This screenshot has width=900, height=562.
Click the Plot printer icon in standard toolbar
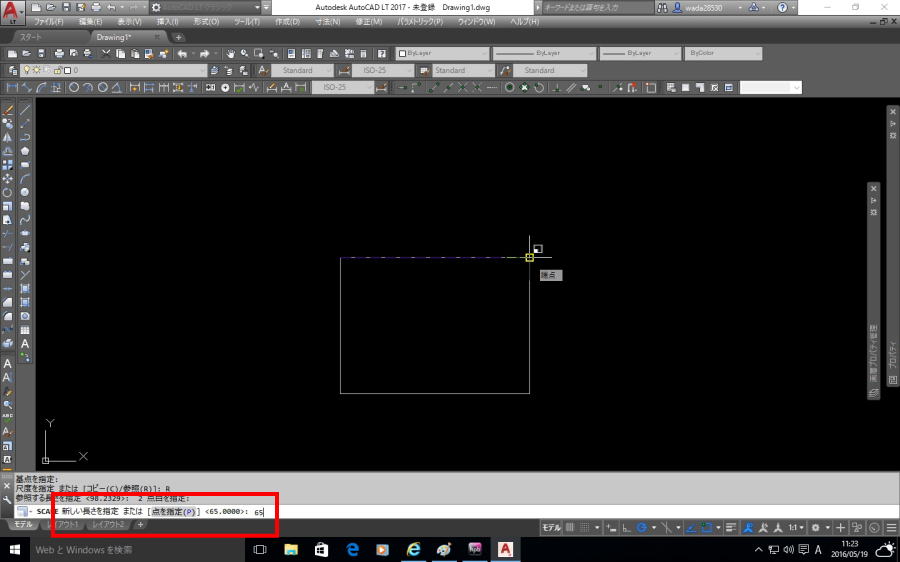tap(59, 53)
